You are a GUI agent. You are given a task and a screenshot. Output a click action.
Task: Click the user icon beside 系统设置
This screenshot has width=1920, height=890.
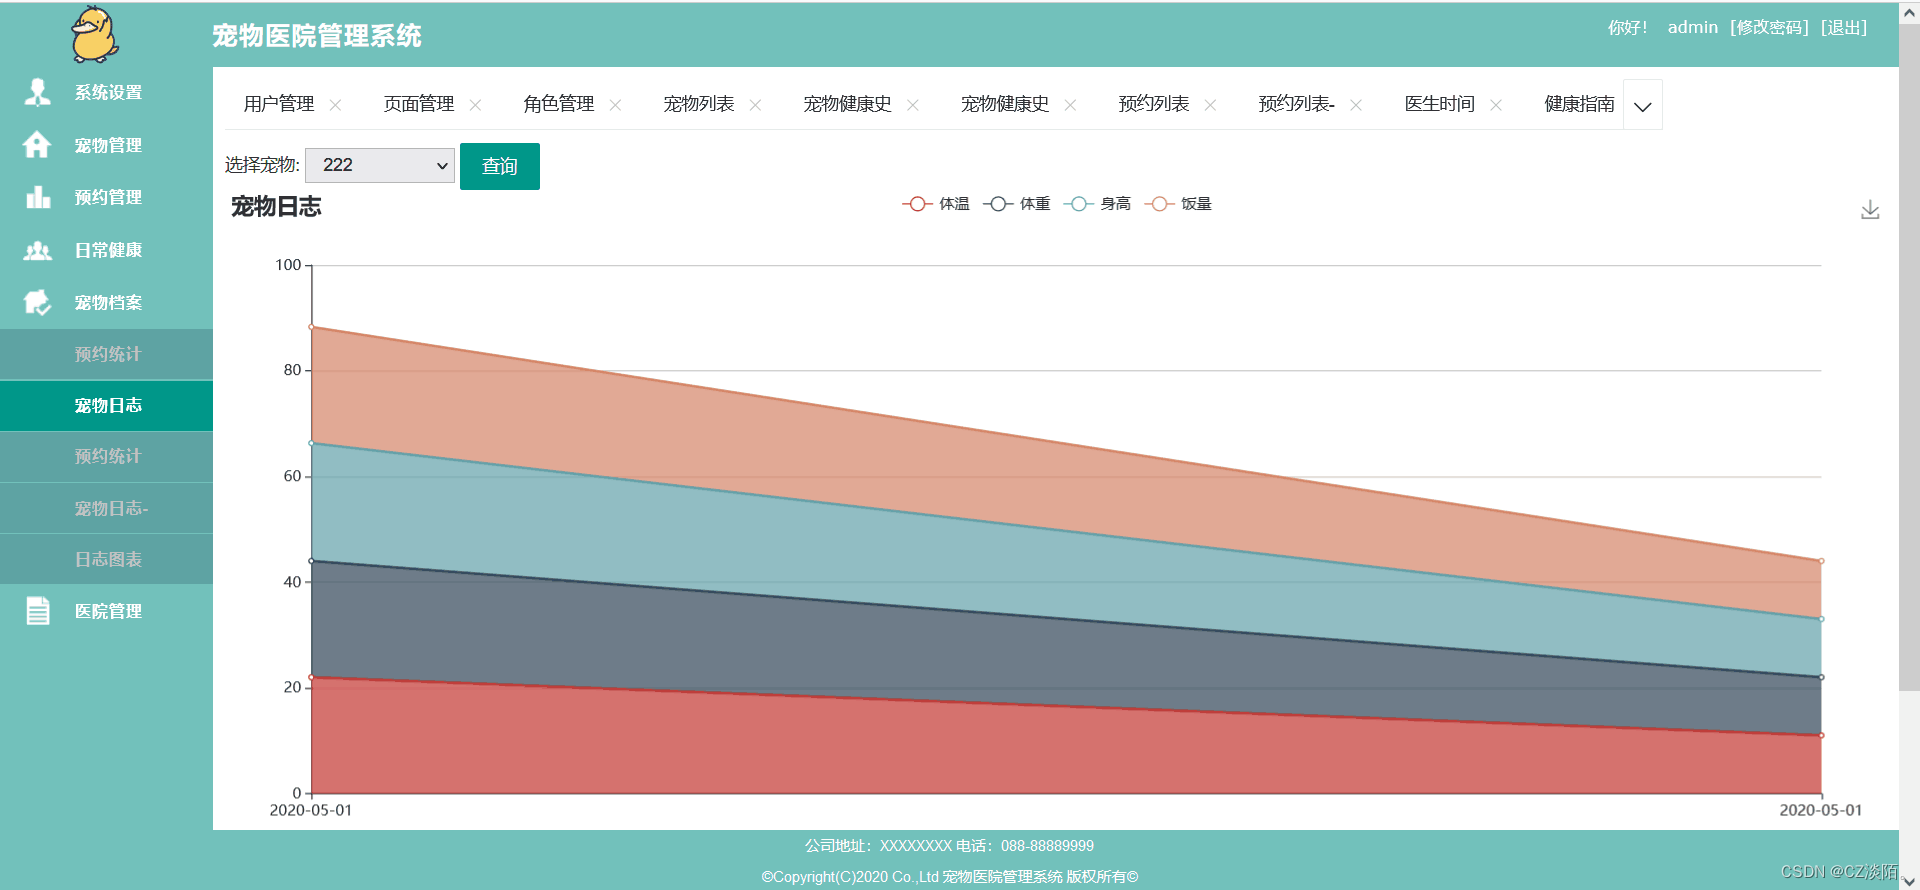coord(38,92)
